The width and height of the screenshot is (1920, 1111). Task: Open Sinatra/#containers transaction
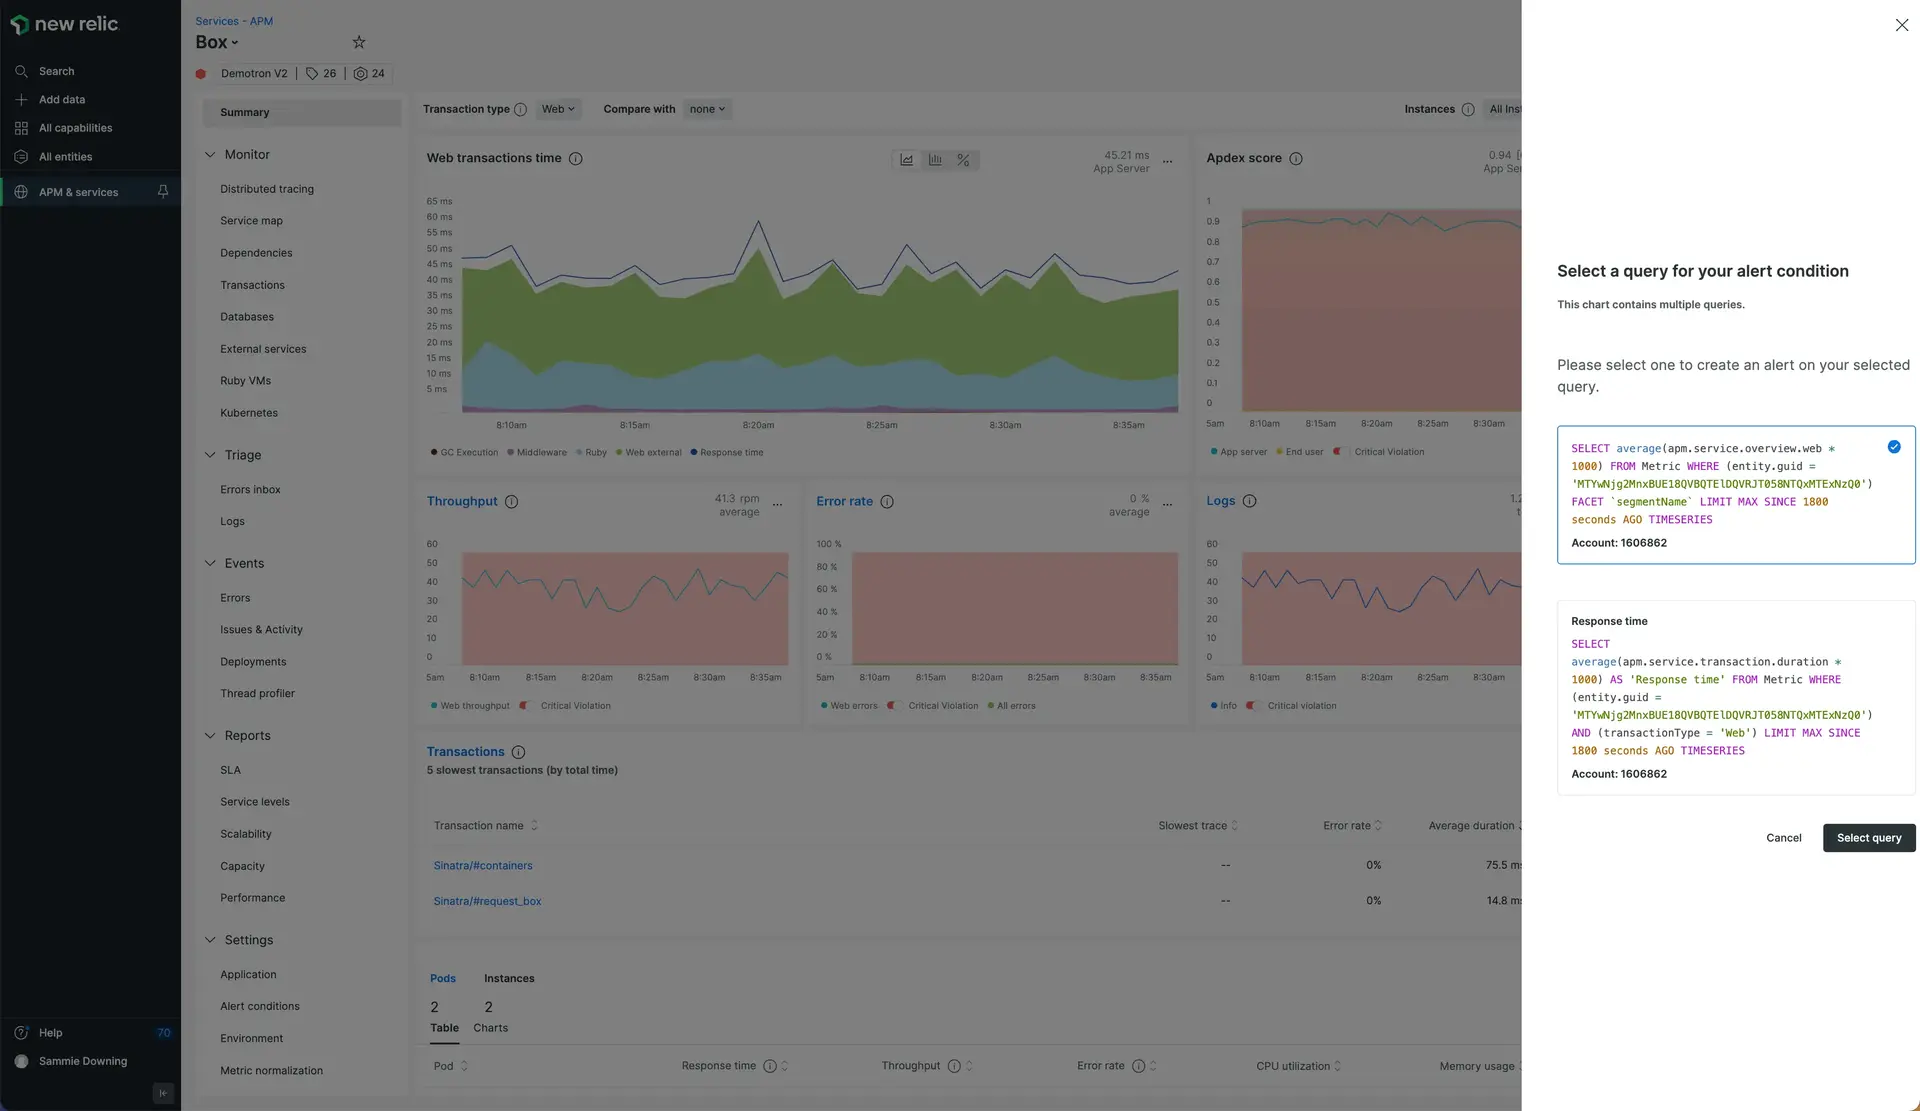pyautogui.click(x=483, y=866)
